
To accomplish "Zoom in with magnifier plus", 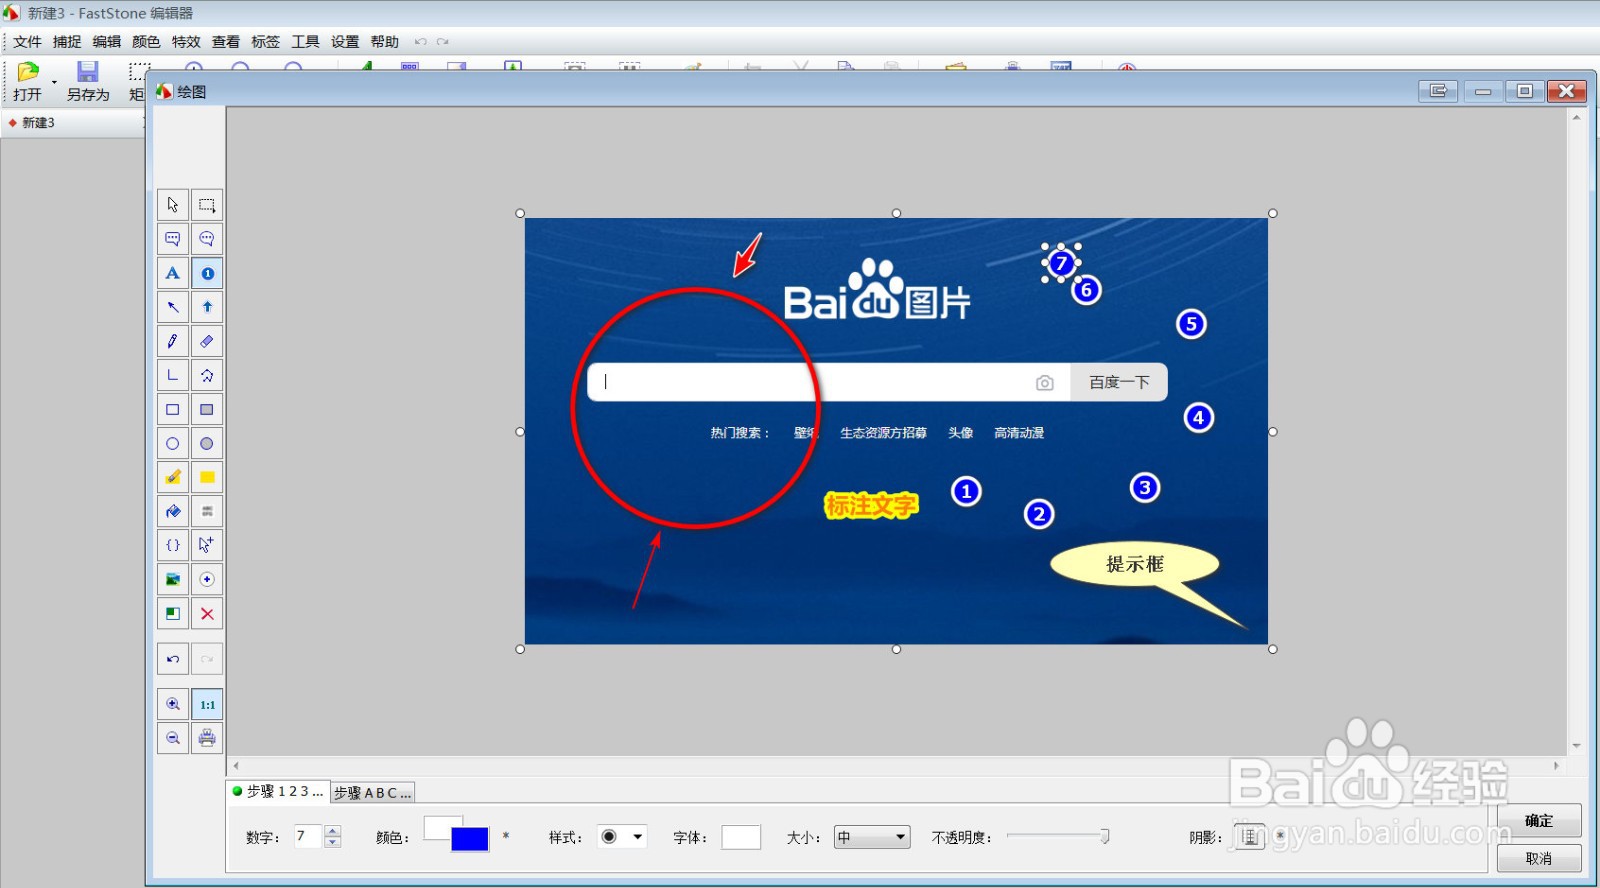I will tap(172, 704).
